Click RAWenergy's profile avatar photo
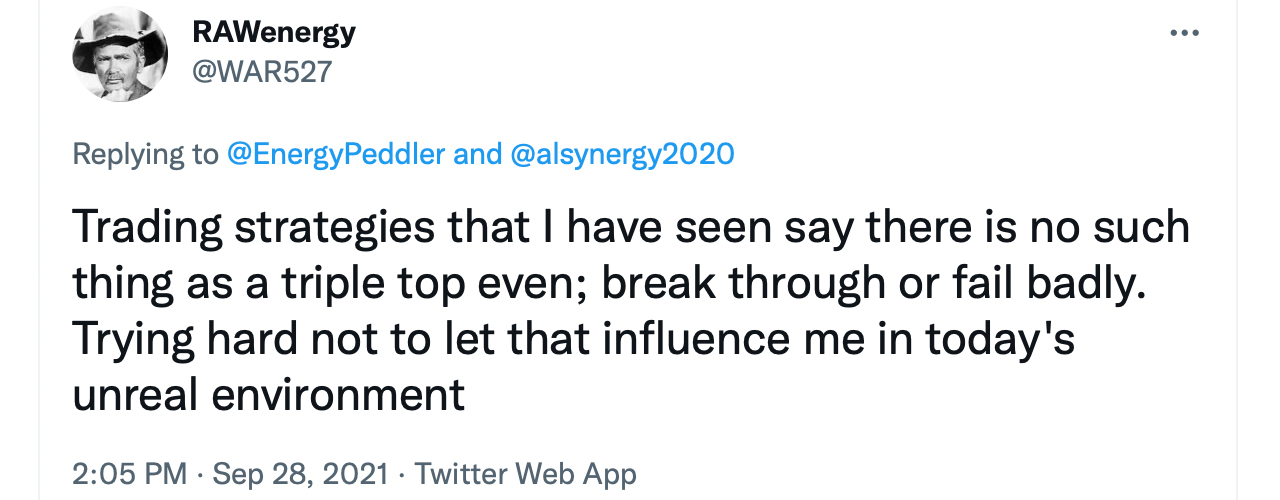This screenshot has height=500, width=1280. pos(120,54)
